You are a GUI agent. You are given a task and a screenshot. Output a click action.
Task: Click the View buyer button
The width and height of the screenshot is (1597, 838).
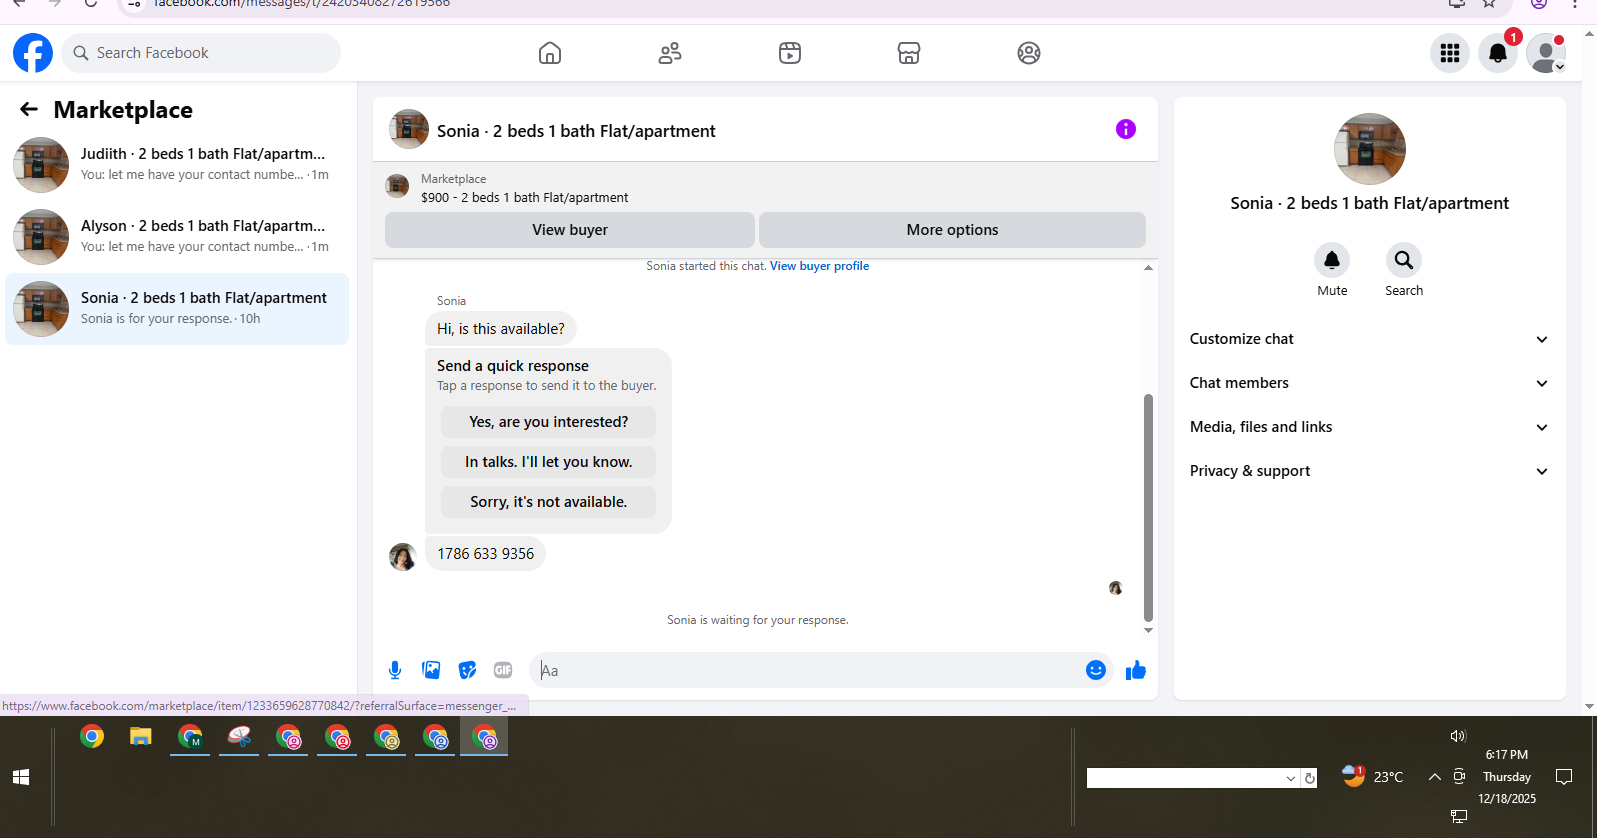point(570,230)
